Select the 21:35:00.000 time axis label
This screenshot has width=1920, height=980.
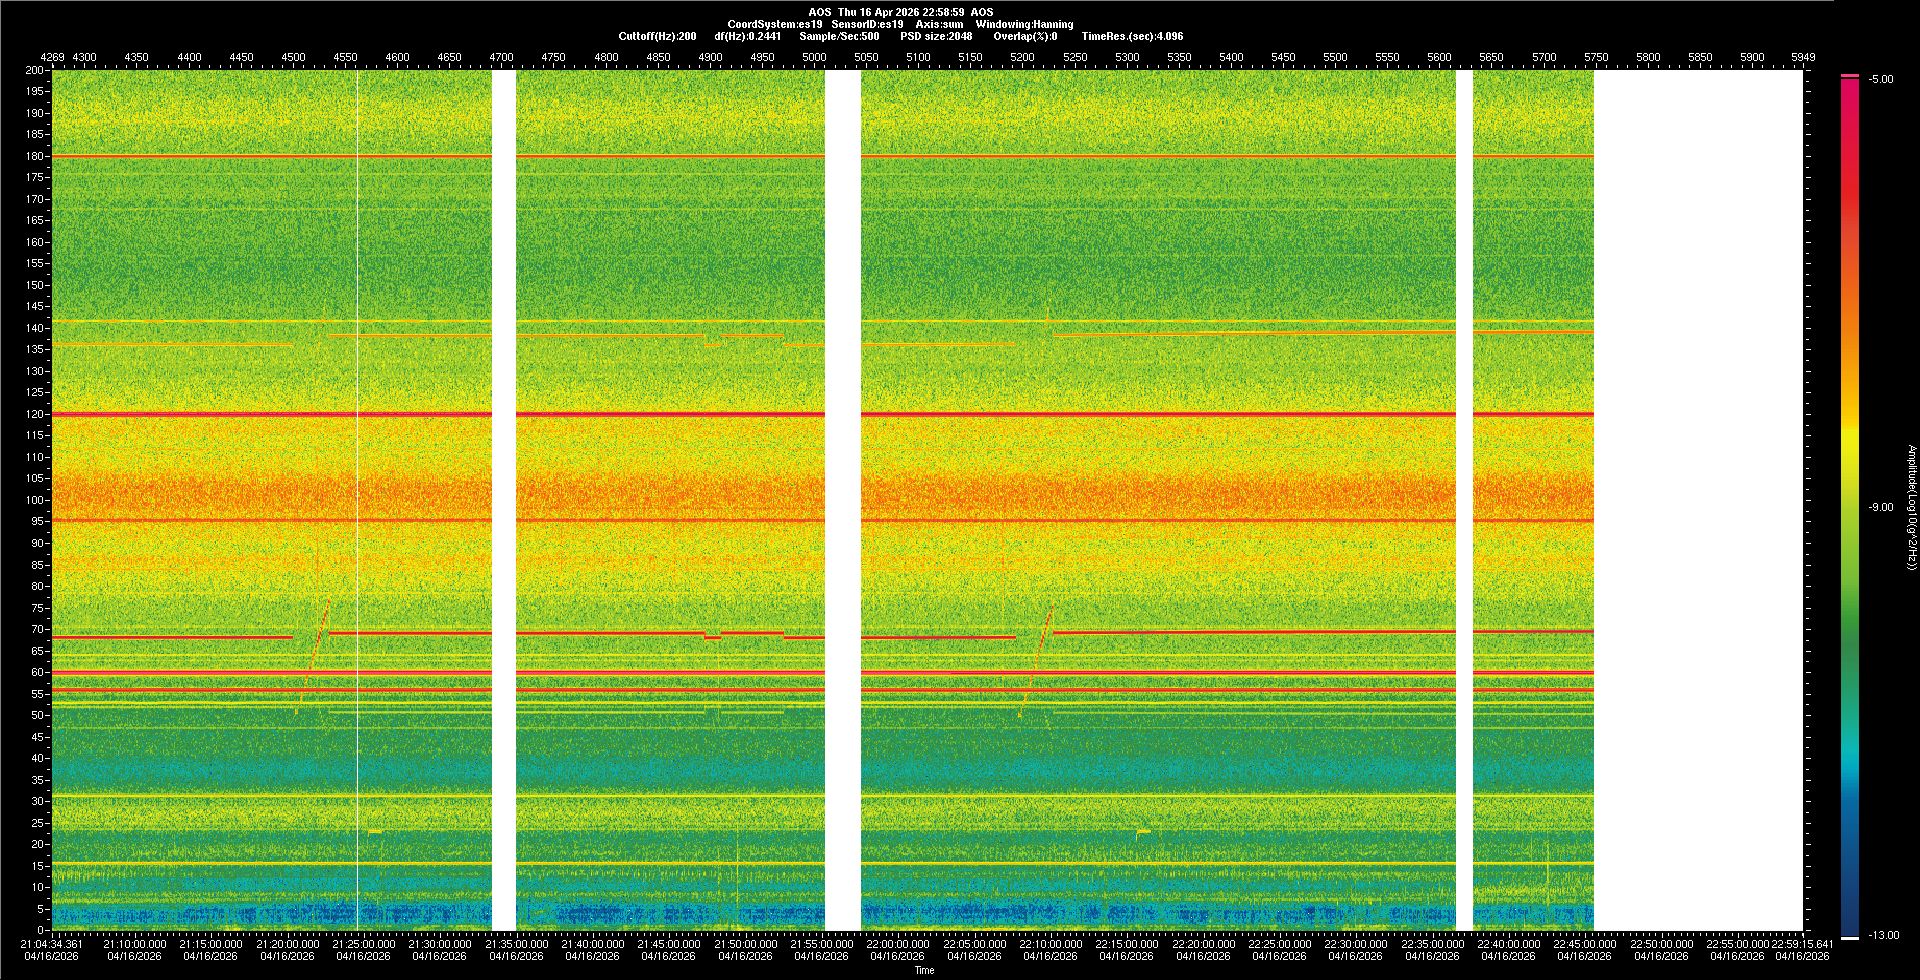click(x=516, y=944)
